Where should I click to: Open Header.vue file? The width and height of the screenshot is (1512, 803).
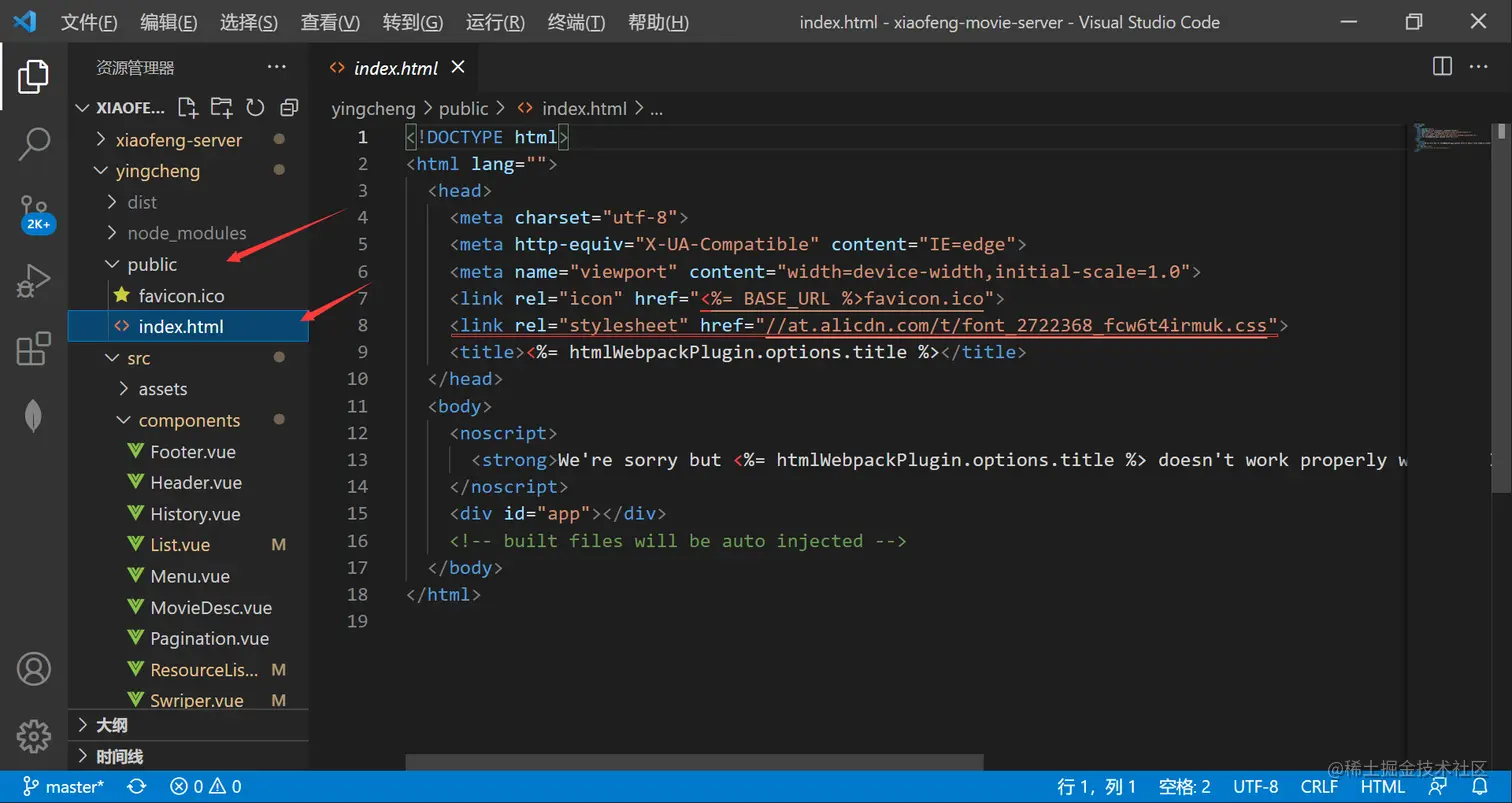tap(196, 482)
